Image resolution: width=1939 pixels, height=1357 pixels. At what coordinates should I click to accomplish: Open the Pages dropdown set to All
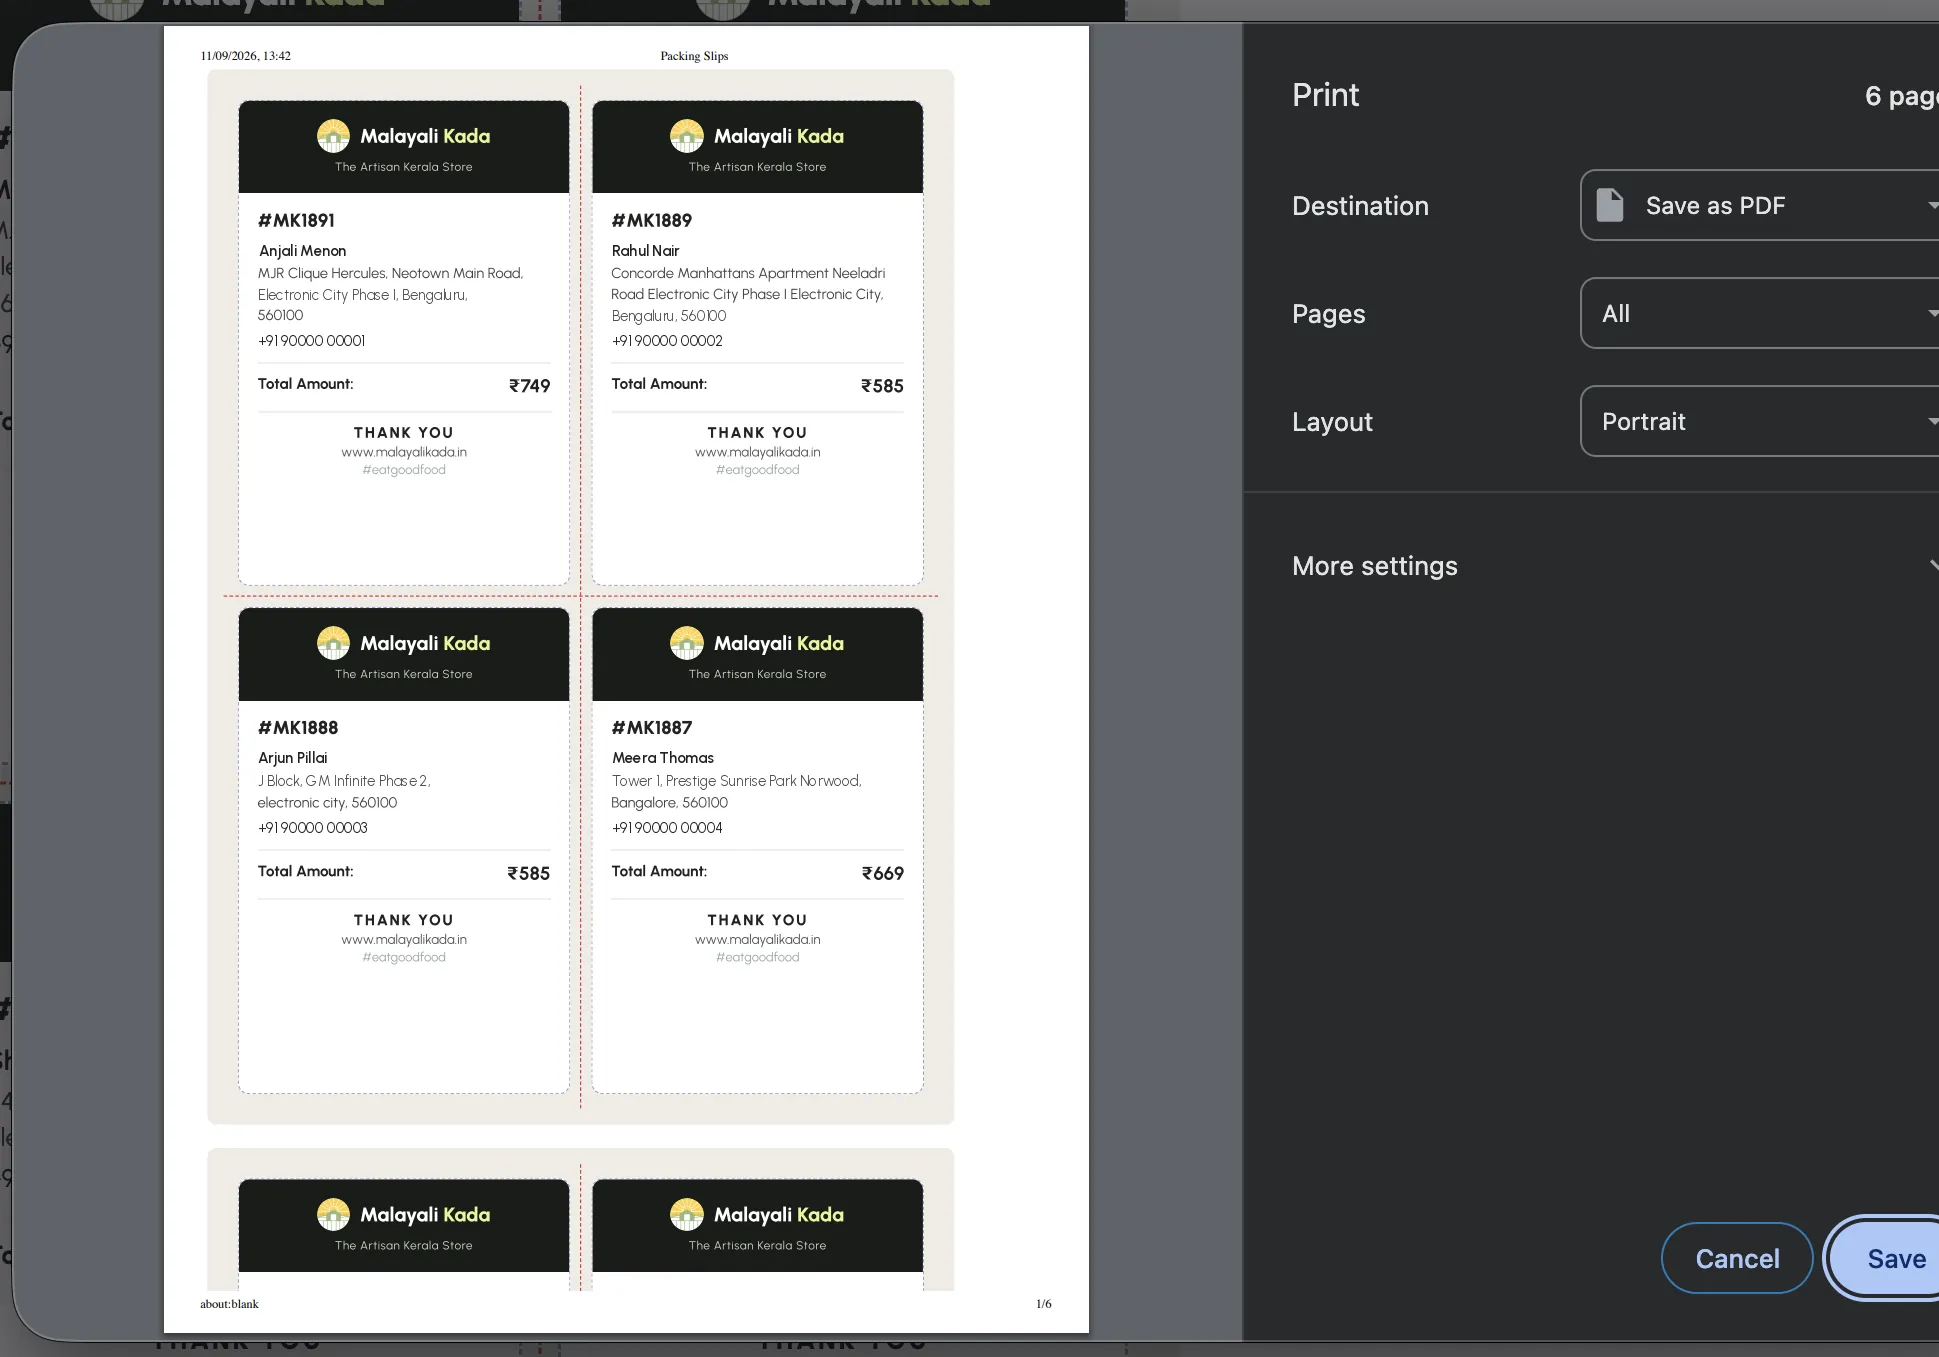click(1760, 313)
